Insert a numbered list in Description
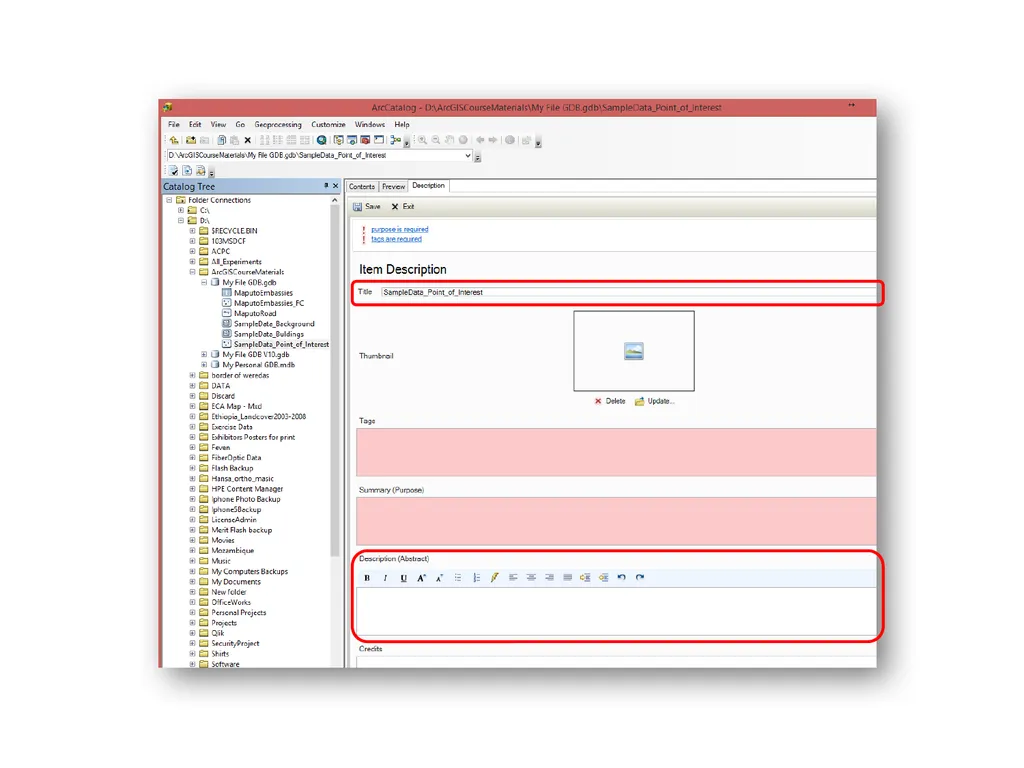 [476, 577]
